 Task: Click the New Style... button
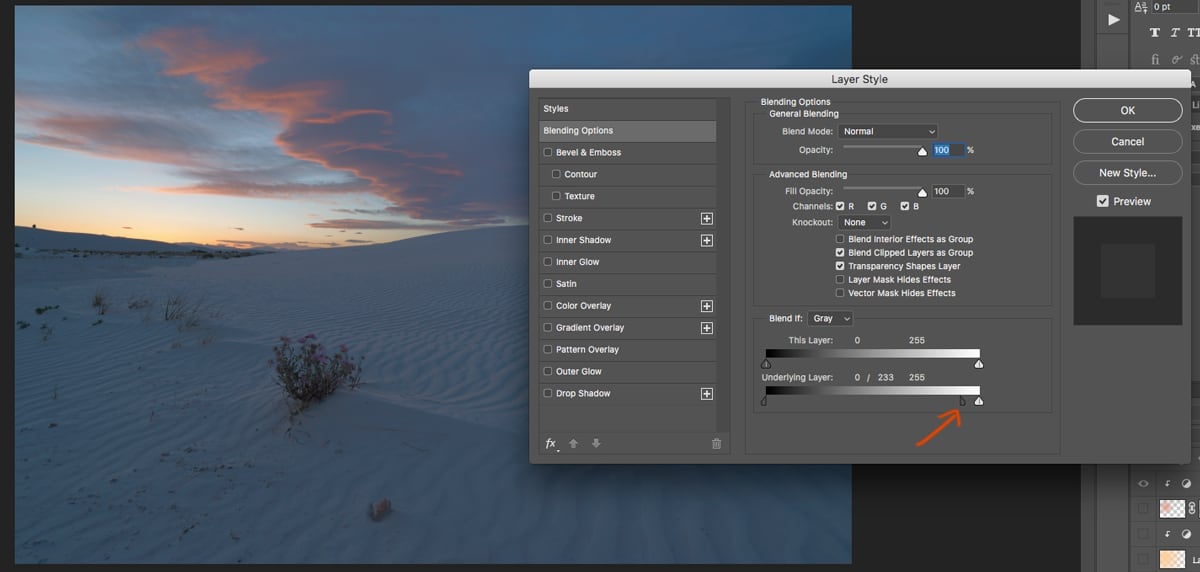coord(1127,173)
